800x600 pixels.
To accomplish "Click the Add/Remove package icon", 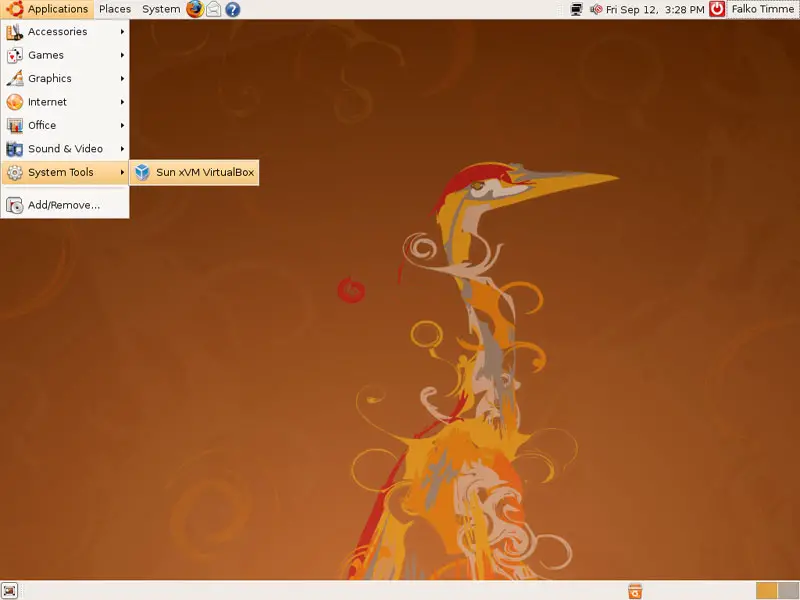I will 14,205.
